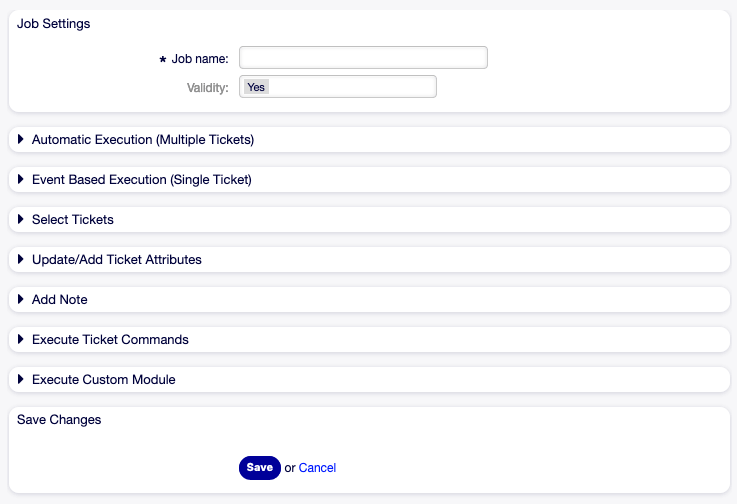Click the arrow beside Update/Add Ticket Attributes

coord(21,260)
